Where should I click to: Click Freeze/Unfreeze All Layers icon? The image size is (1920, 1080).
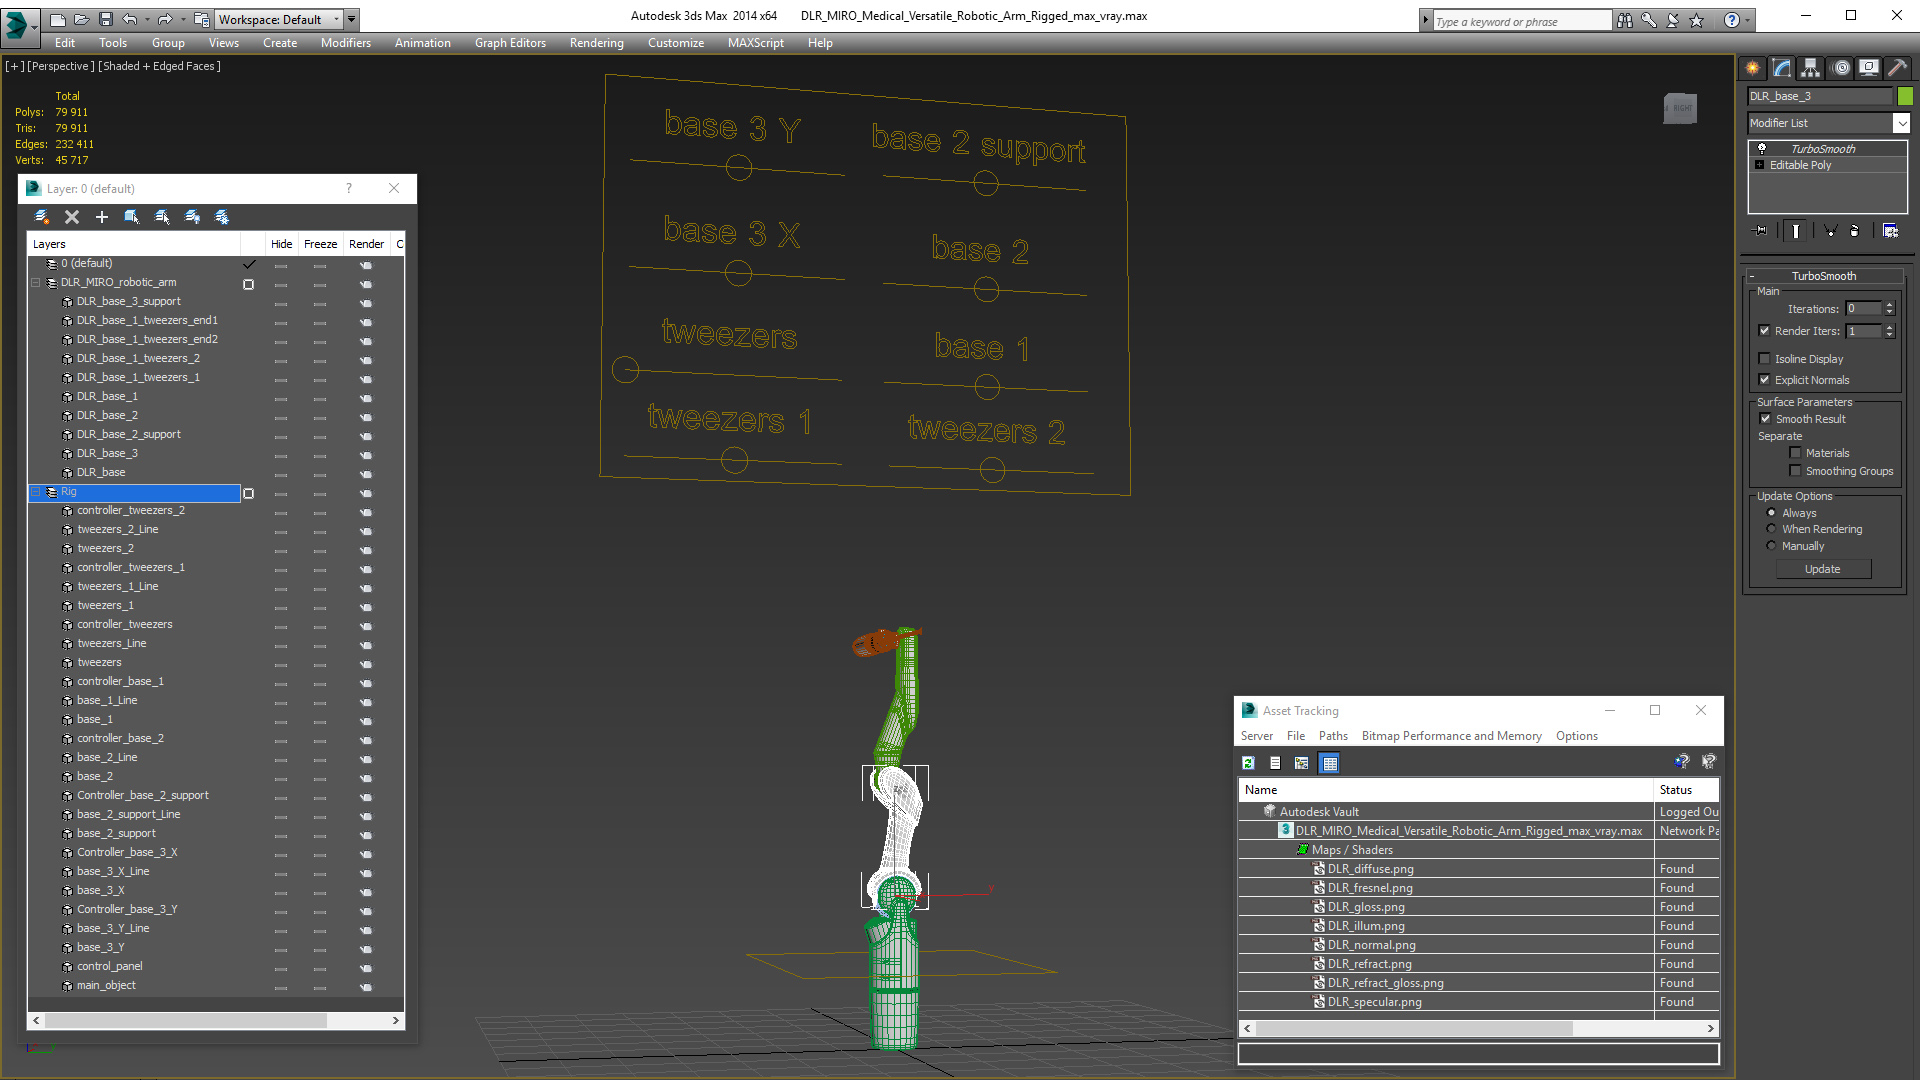tap(222, 217)
